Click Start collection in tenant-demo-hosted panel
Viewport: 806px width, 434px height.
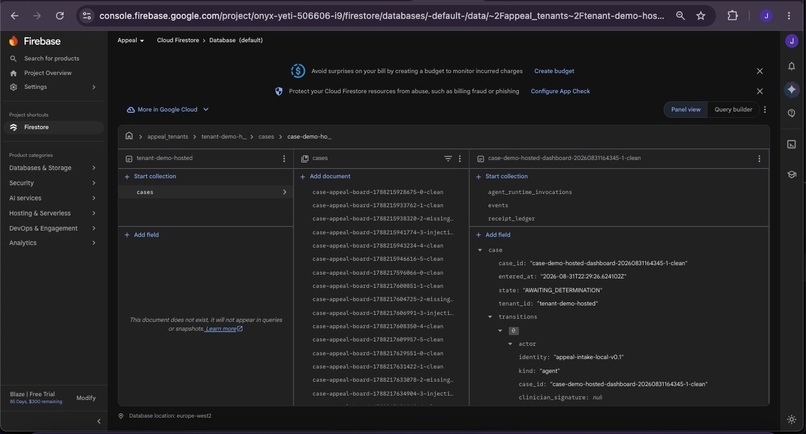coord(150,176)
